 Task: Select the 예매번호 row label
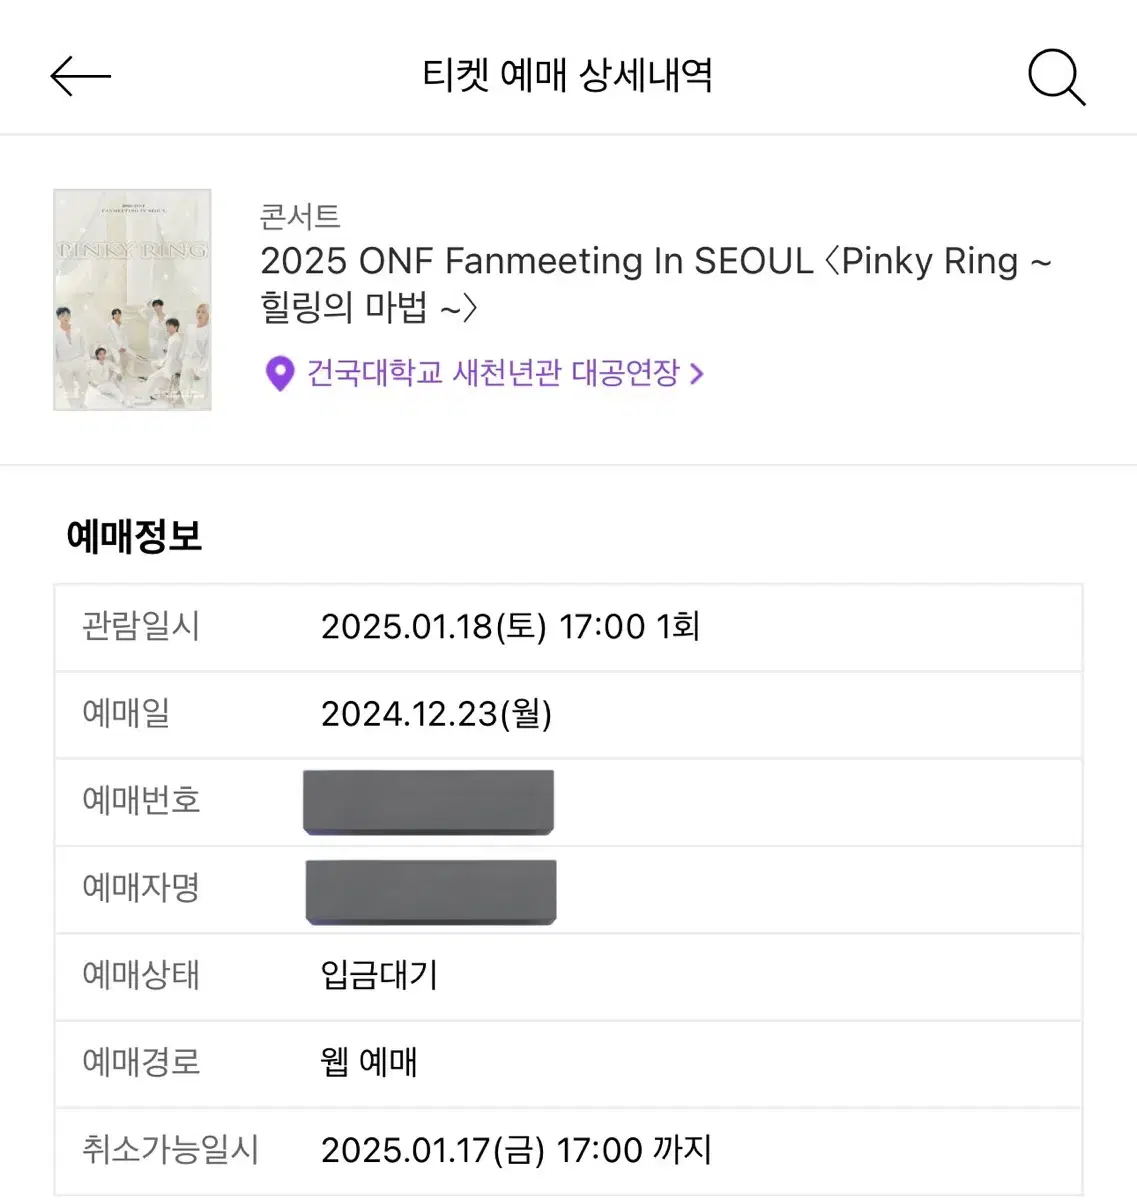click(141, 801)
